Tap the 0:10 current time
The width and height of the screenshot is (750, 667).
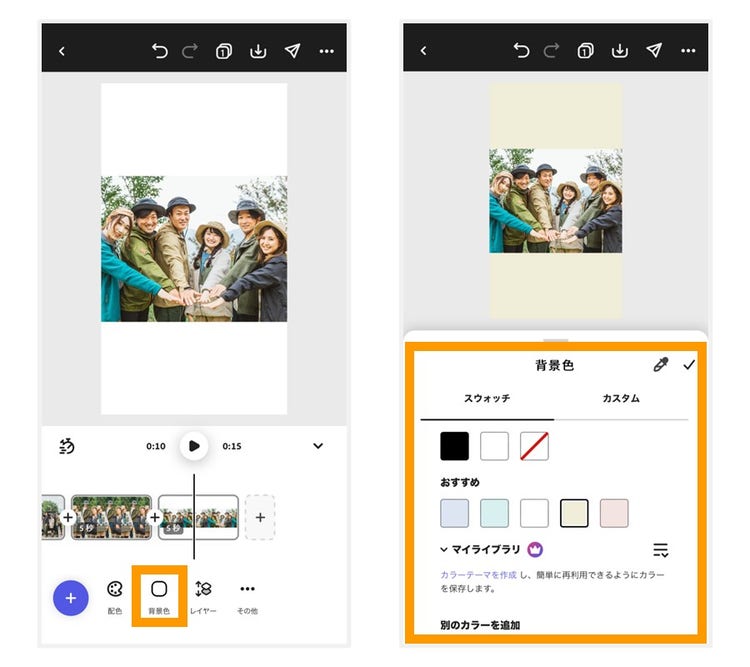tap(156, 446)
